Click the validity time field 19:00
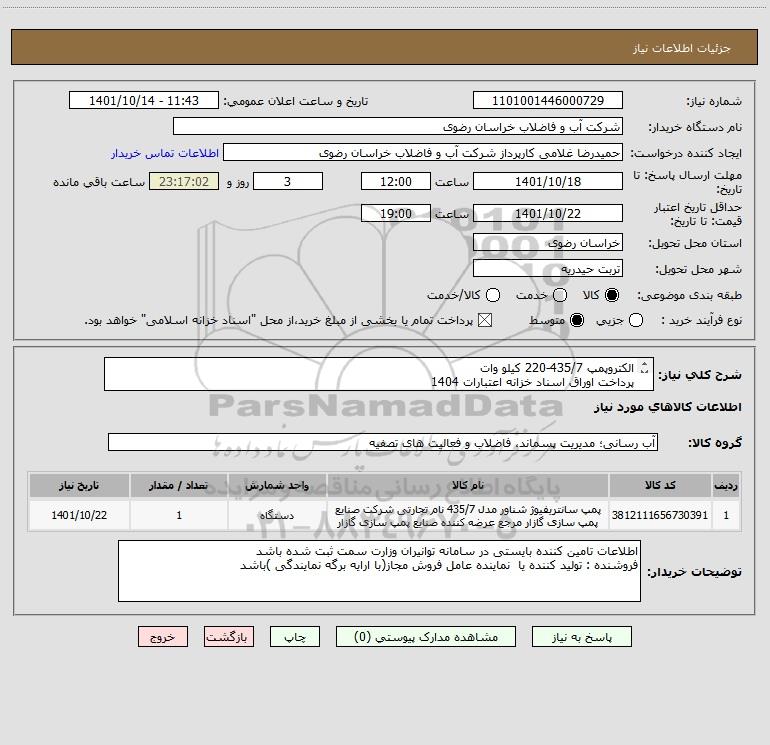 click(x=396, y=214)
